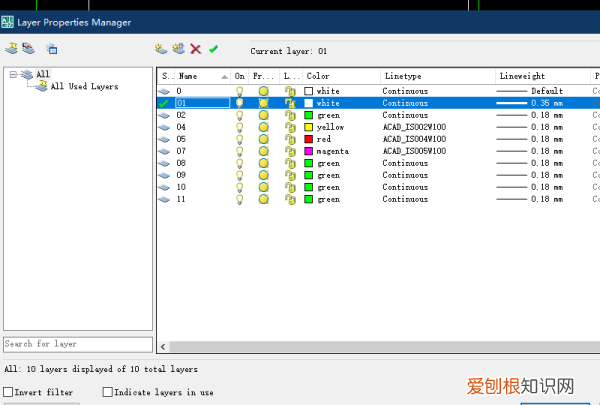Check Indicate layers in use
This screenshot has height=405, width=600.
point(108,392)
